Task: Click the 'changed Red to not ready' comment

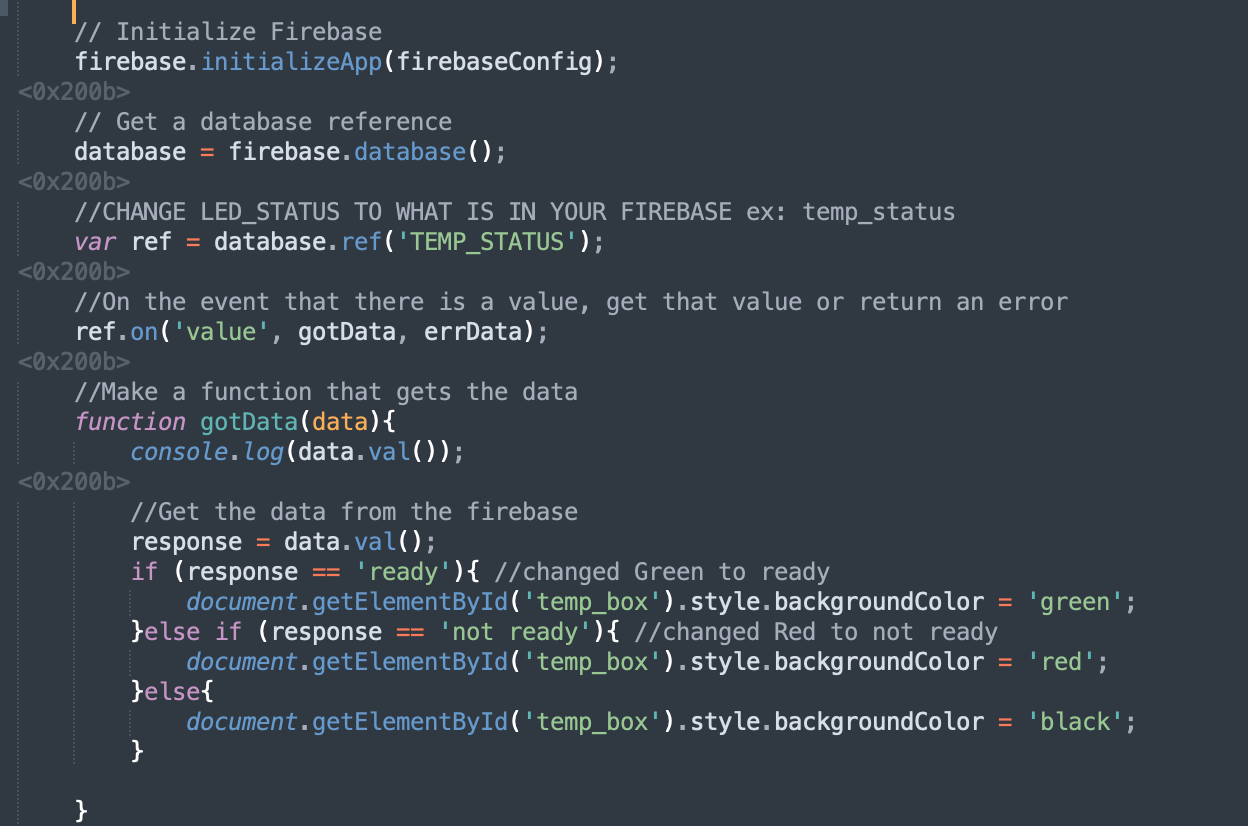Action: tap(815, 632)
